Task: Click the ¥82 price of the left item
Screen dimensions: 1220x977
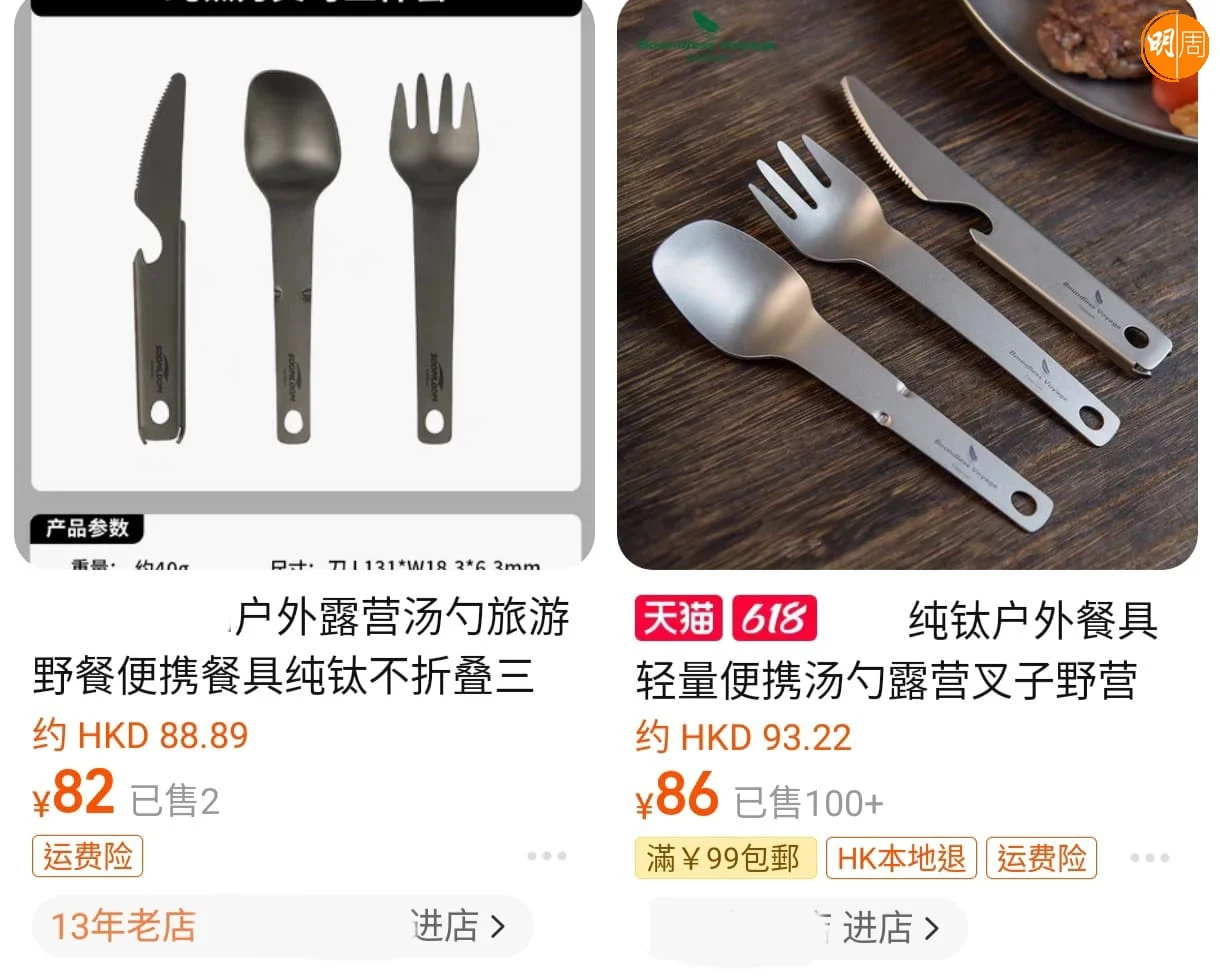Action: point(74,795)
